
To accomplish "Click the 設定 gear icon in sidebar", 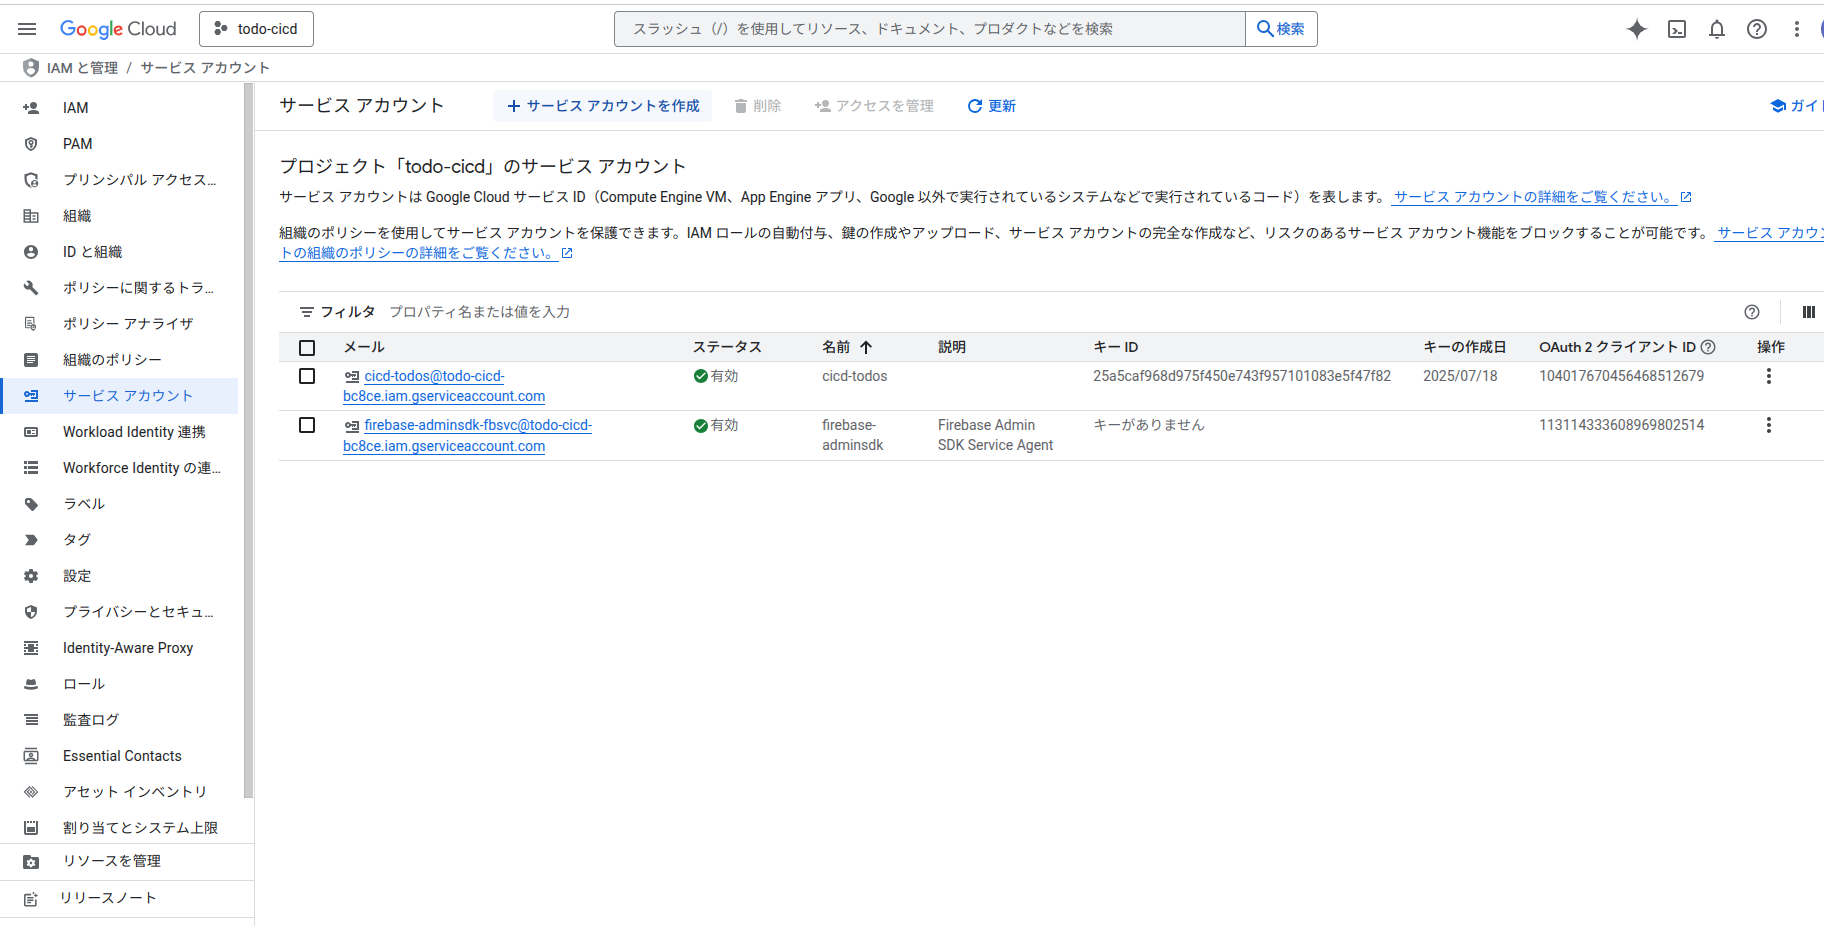I will point(31,576).
